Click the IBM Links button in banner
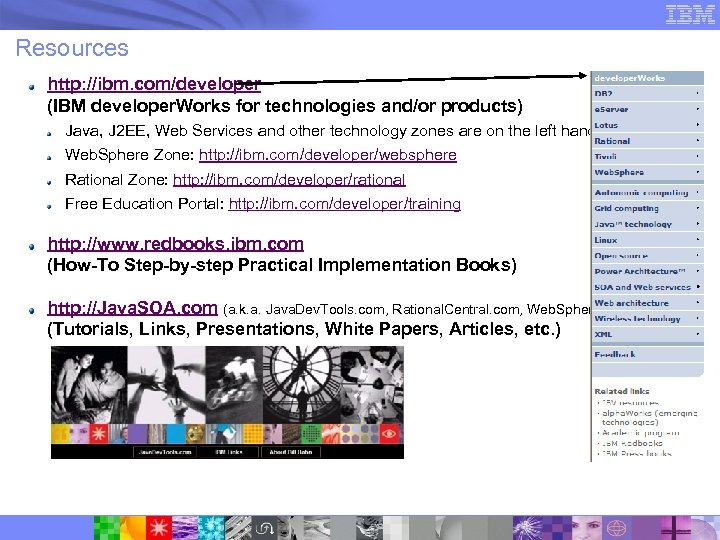Image resolution: width=720 pixels, height=540 pixels. coord(229,452)
